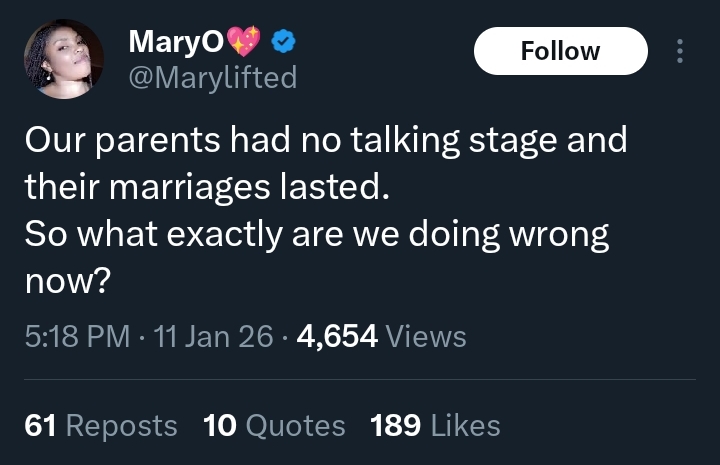
Task: Show who liked via "Likes" label
Action: 465,426
